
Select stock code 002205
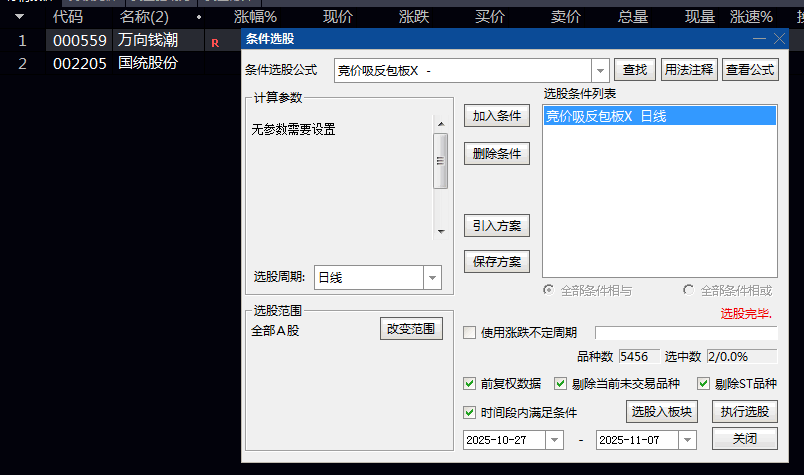pos(79,64)
